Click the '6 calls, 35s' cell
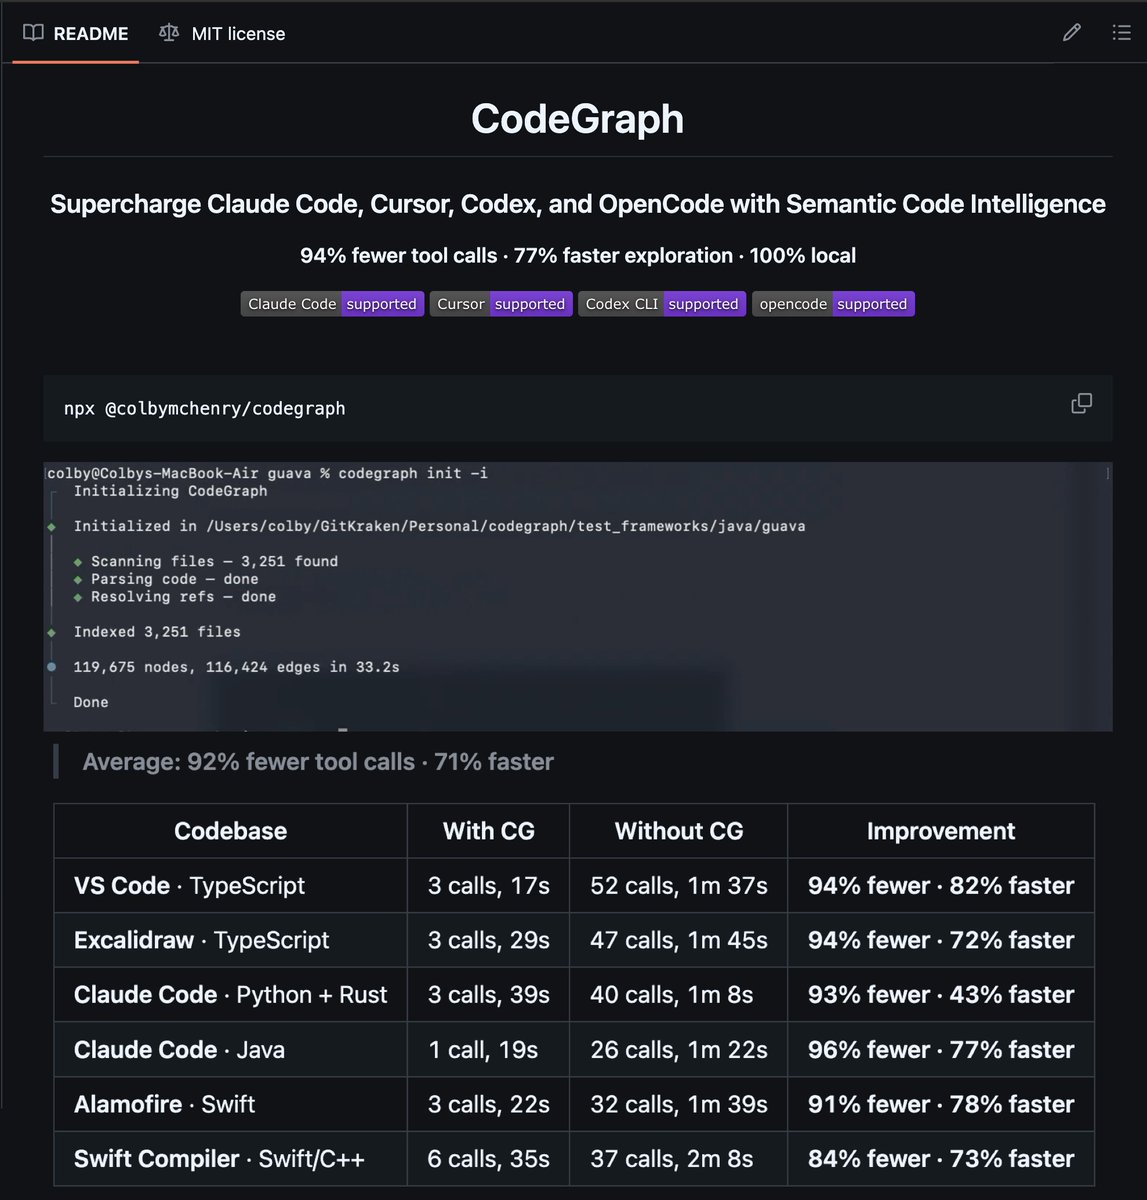This screenshot has width=1147, height=1200. (x=488, y=1159)
